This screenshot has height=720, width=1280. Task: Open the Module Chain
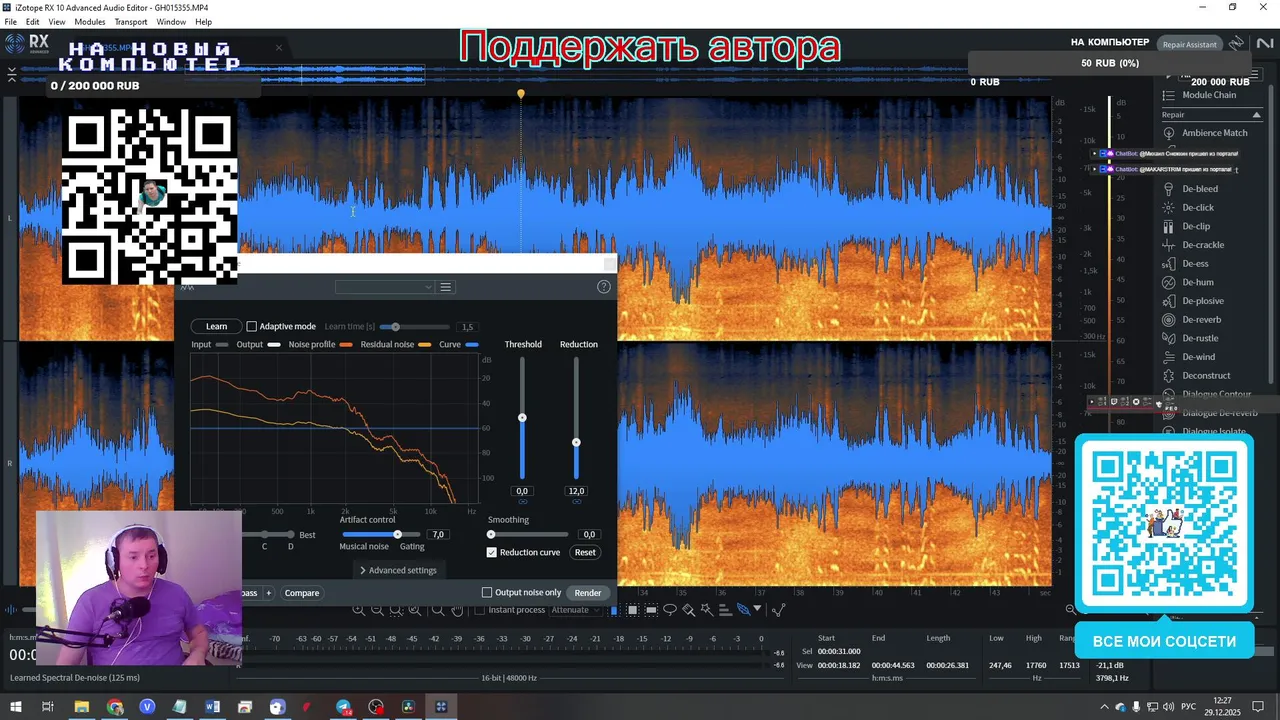1208,95
